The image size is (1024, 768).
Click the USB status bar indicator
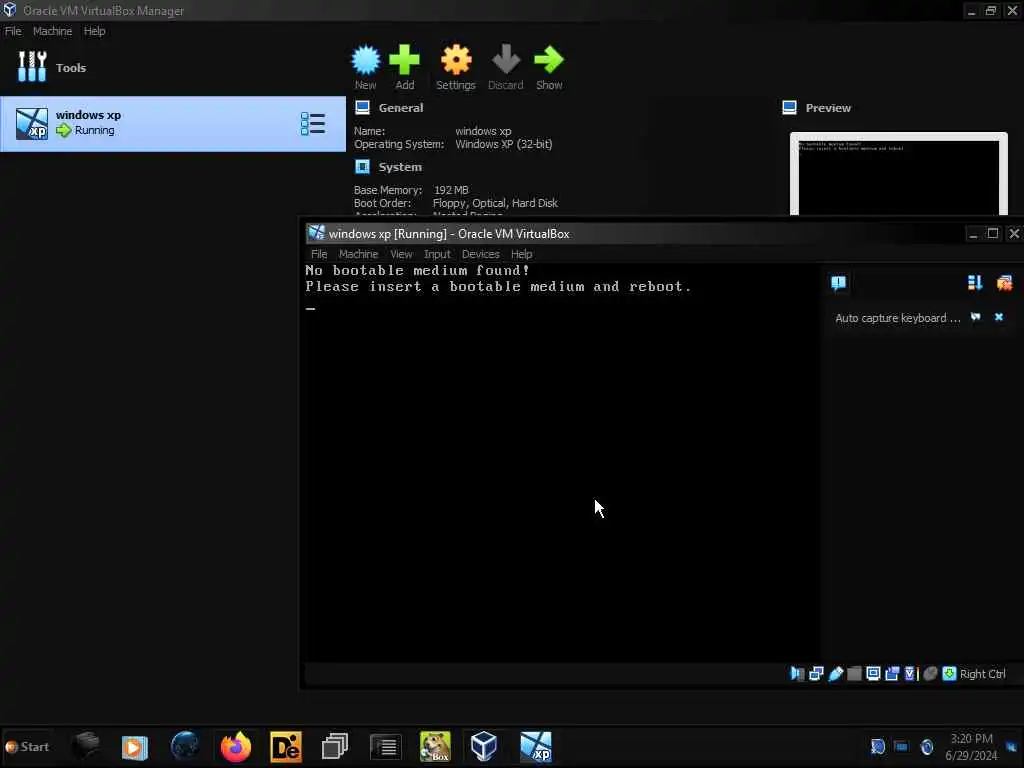(835, 673)
